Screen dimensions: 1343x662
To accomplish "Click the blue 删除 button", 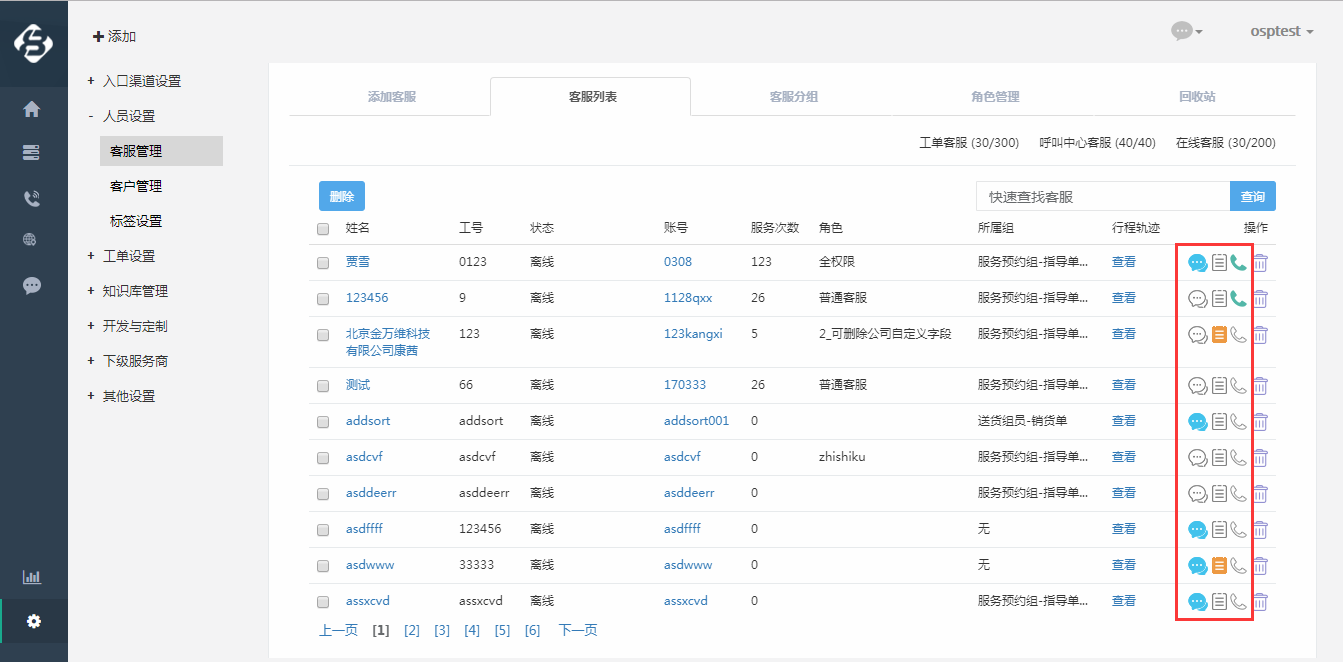I will (342, 196).
